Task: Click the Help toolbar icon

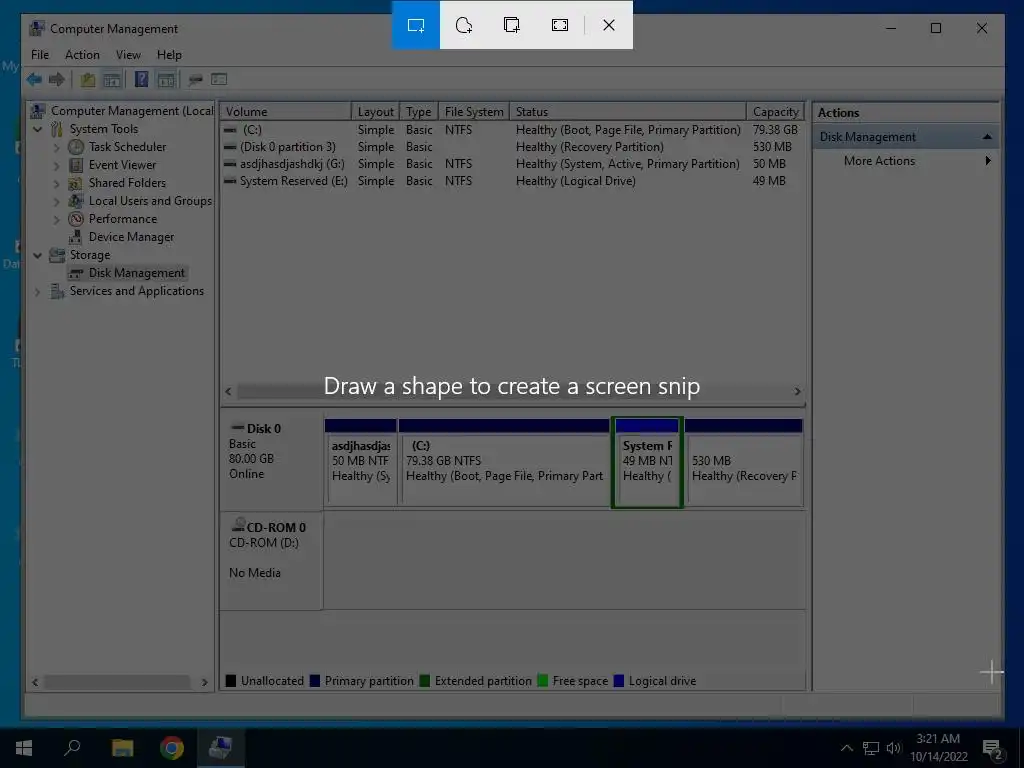Action: tap(141, 80)
